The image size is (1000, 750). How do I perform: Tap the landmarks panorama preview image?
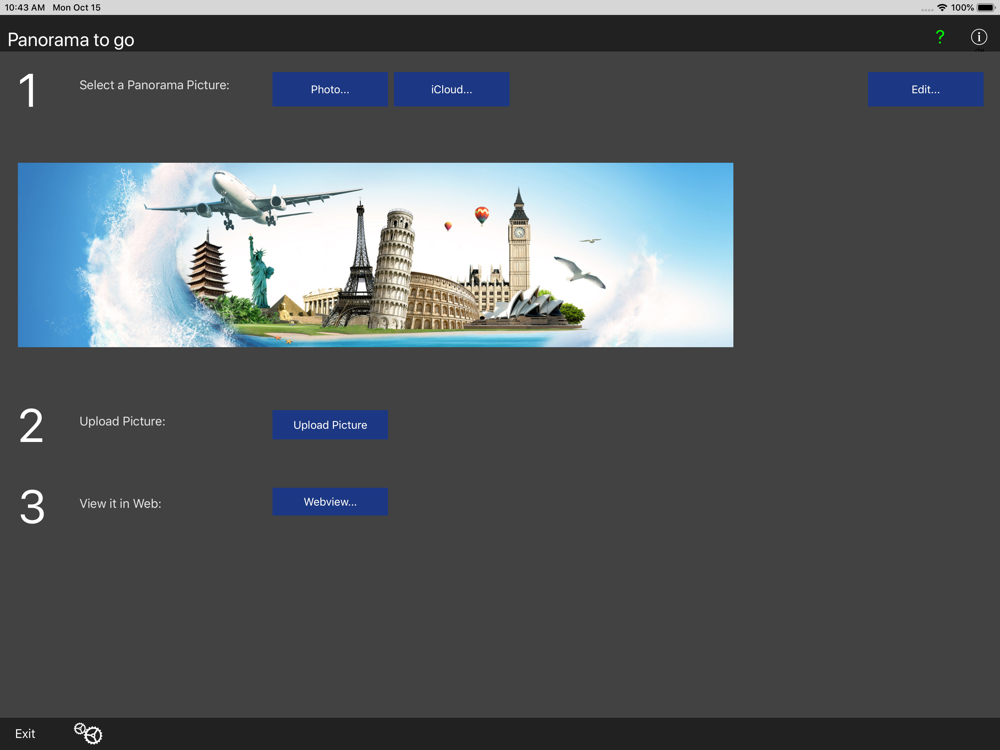(376, 255)
